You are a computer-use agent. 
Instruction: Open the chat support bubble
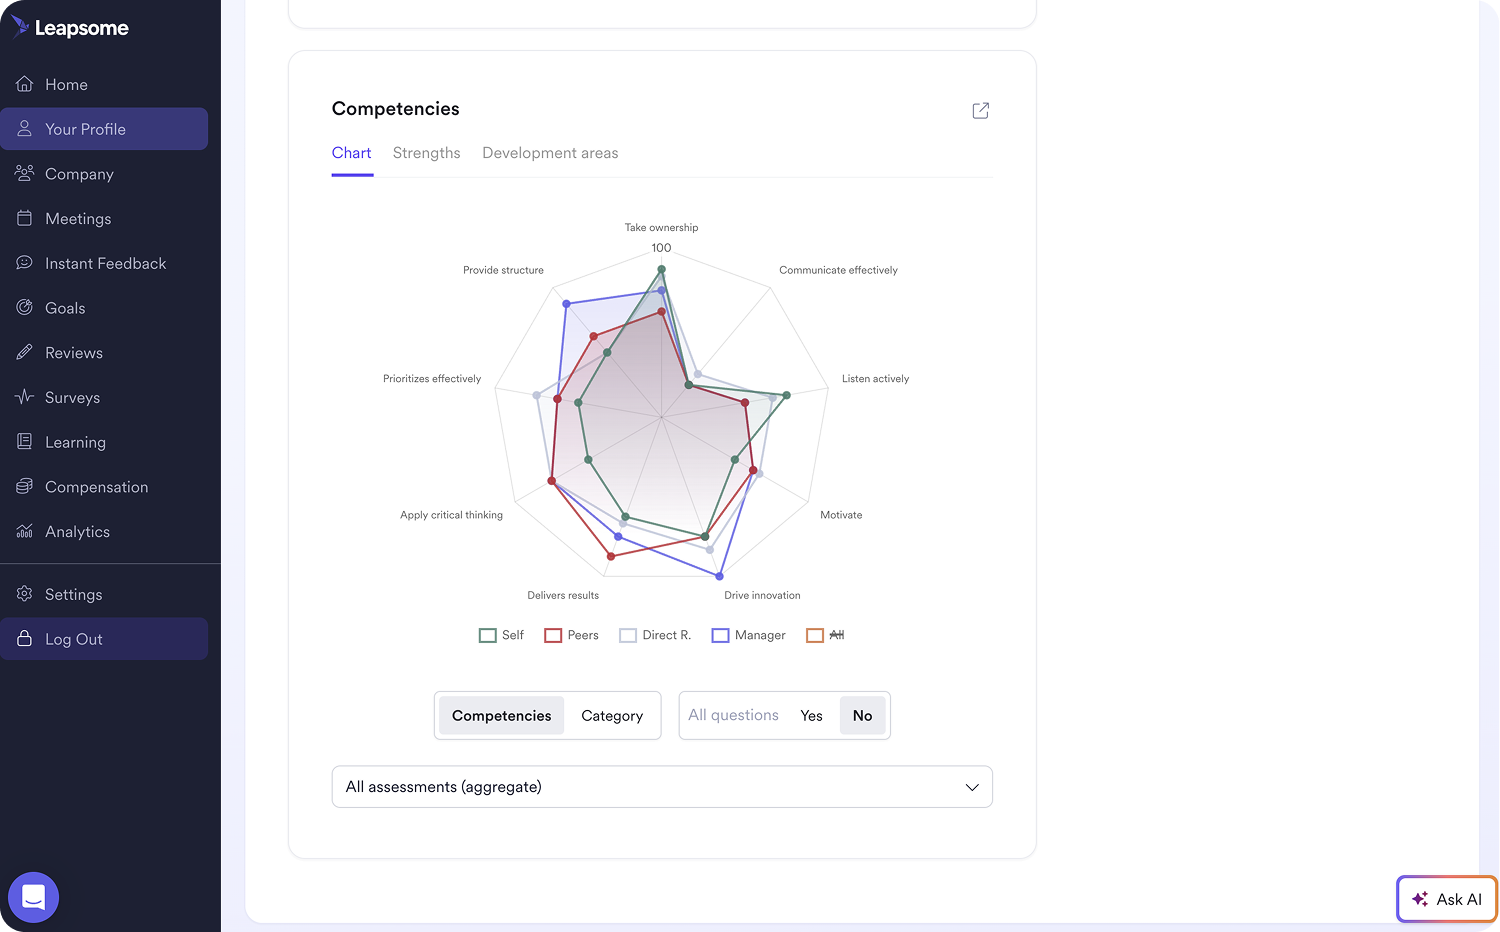(33, 897)
